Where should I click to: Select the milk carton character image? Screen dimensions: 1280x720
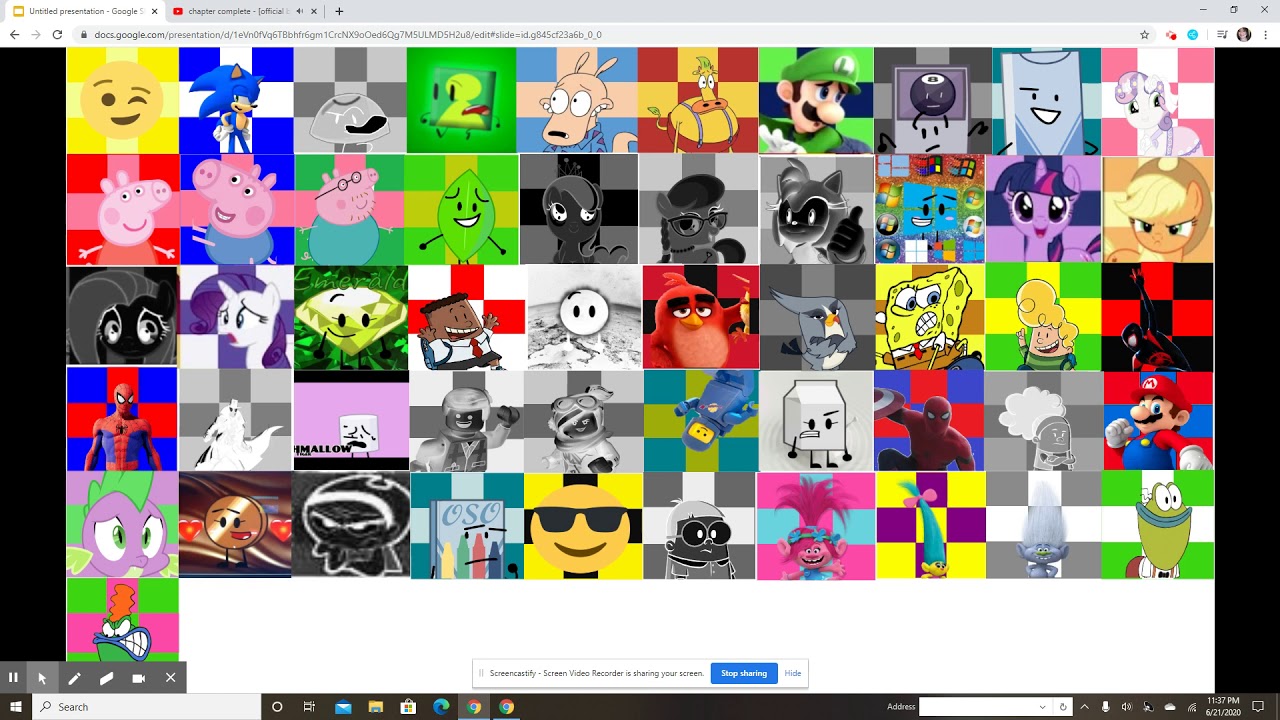(816, 421)
